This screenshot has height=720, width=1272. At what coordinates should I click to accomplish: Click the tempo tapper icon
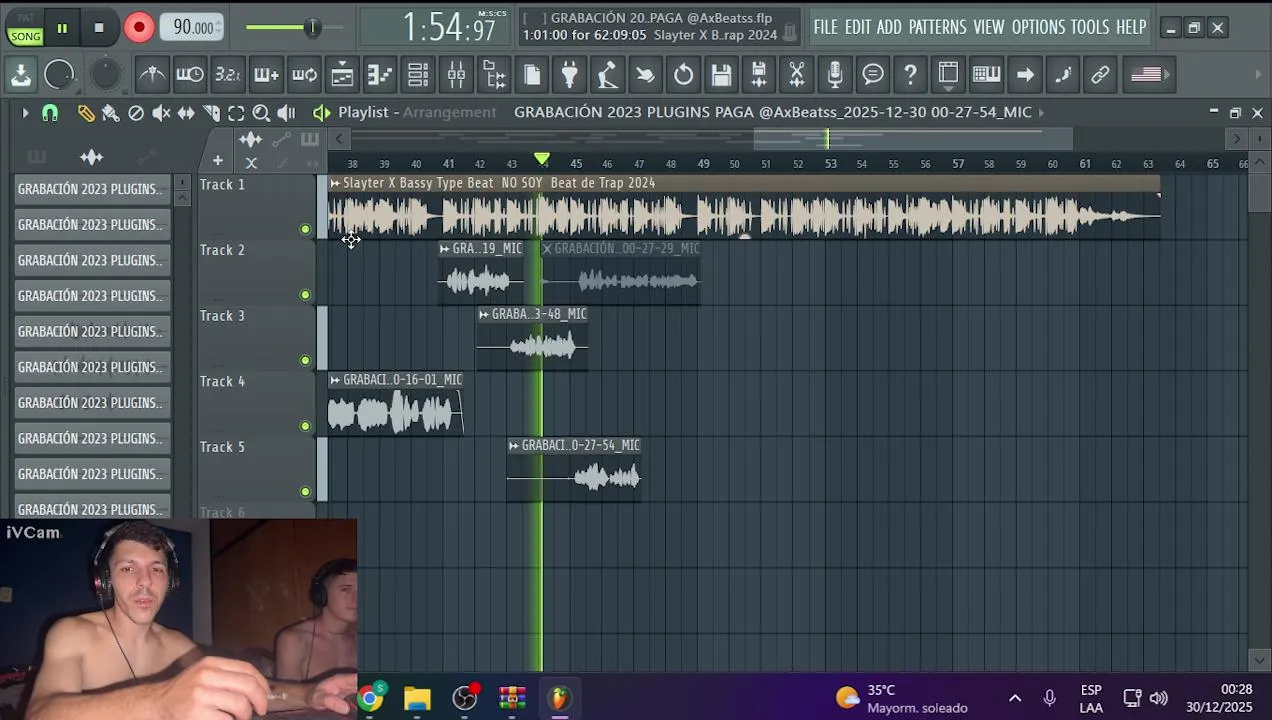pos(607,74)
